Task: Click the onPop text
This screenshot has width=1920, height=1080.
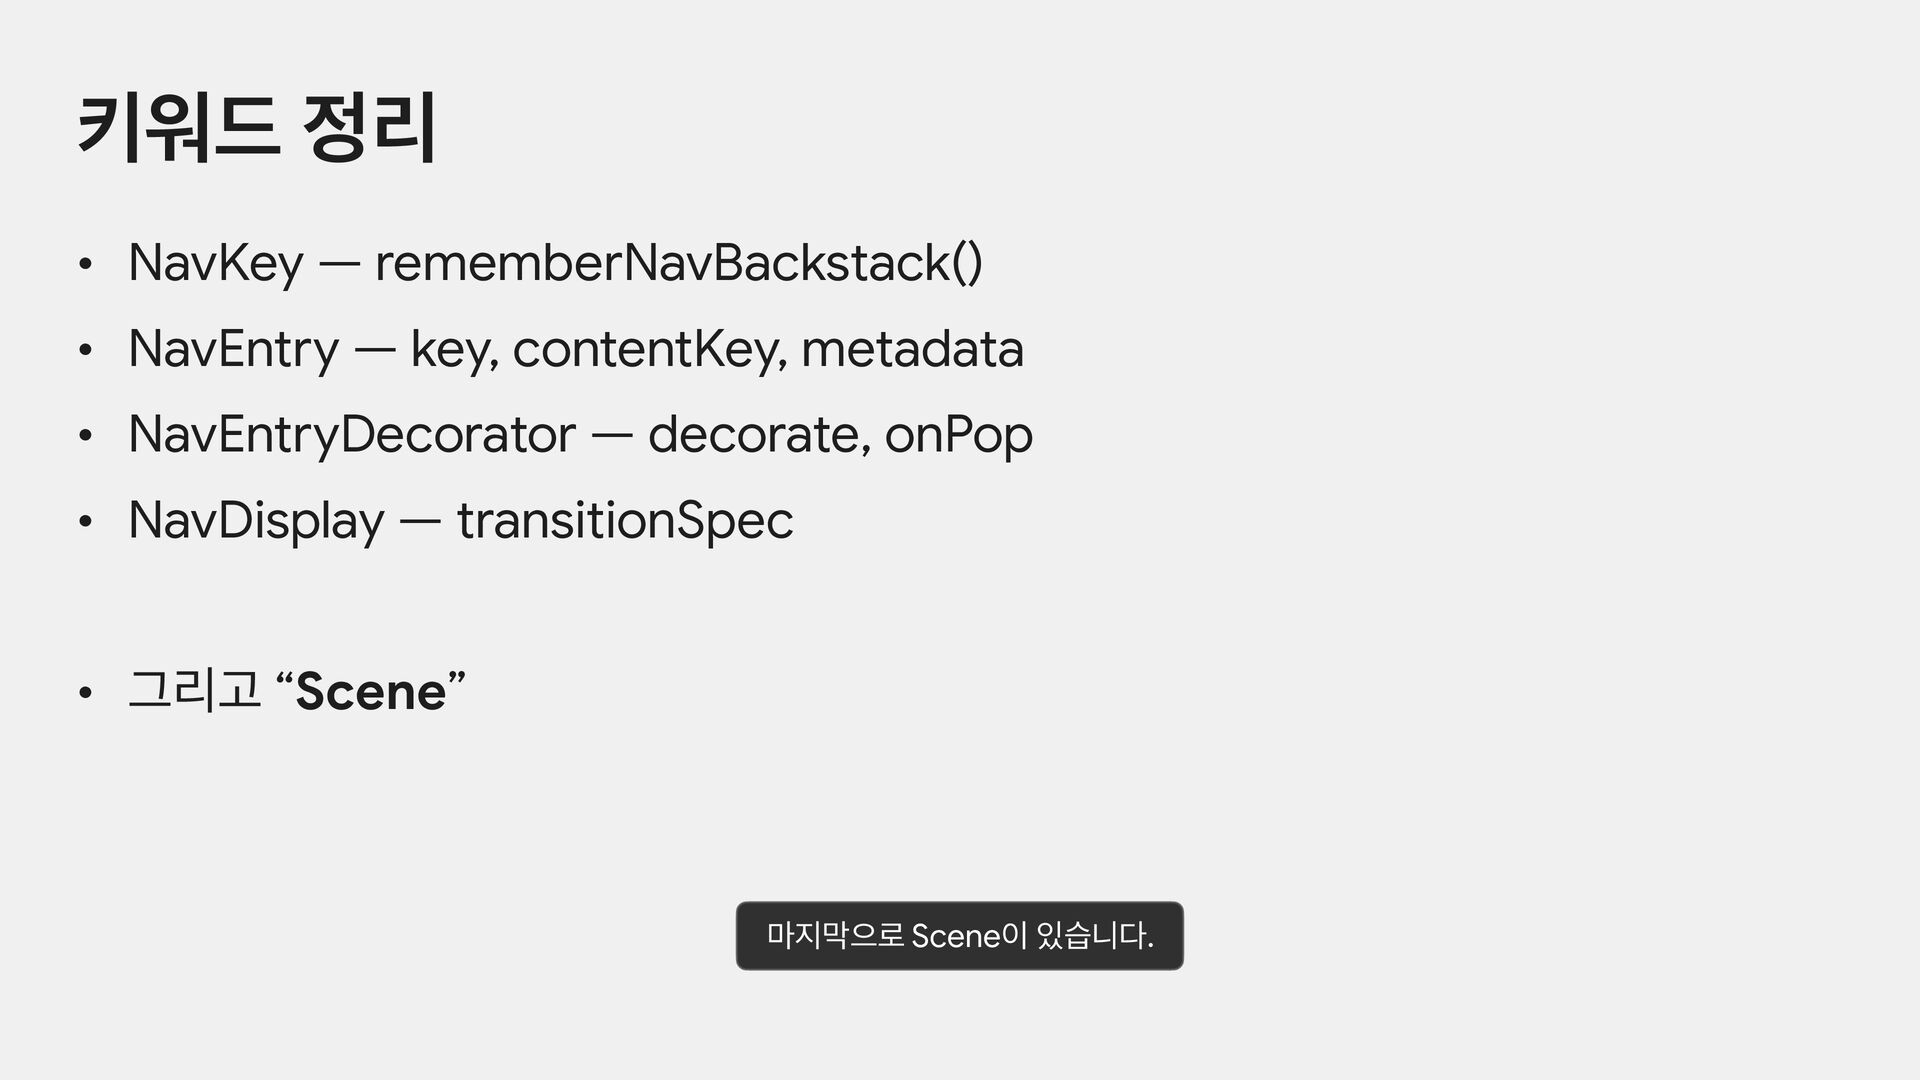Action: 958,435
